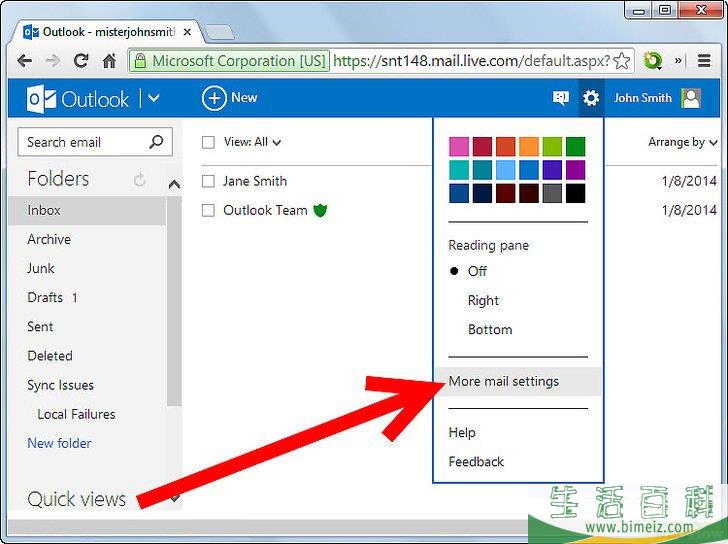
Task: Choose Feedback in settings menu
Action: coord(476,462)
